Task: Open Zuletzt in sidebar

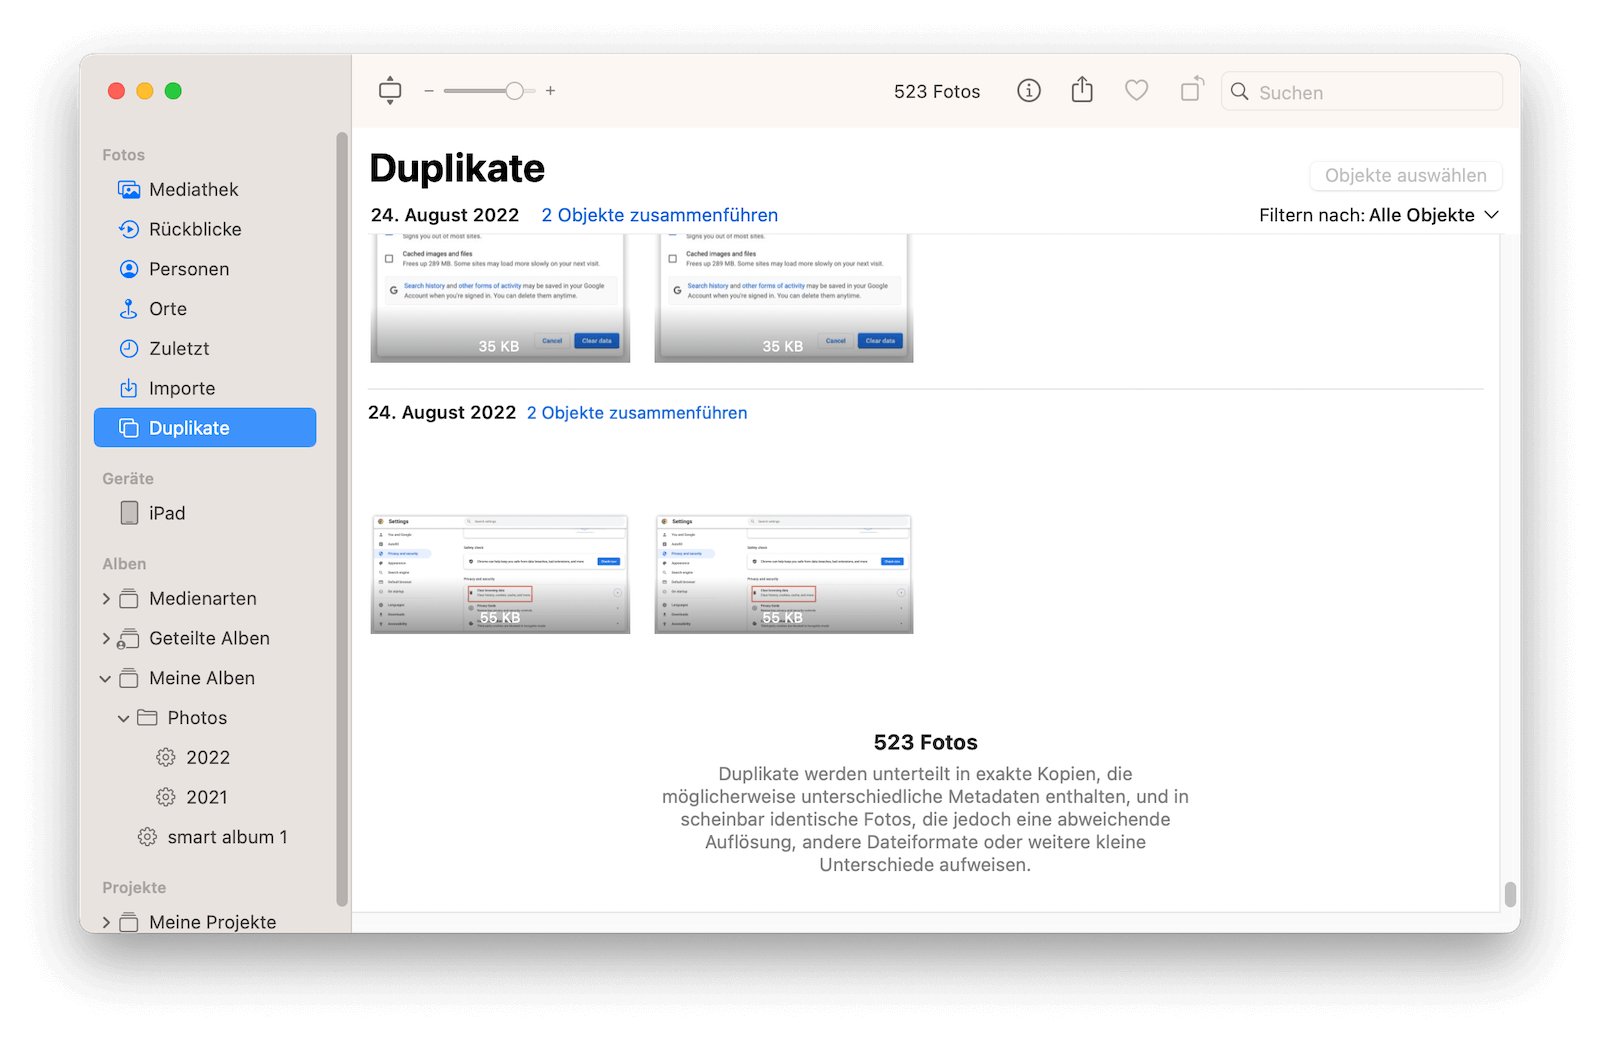Action: tap(205, 349)
